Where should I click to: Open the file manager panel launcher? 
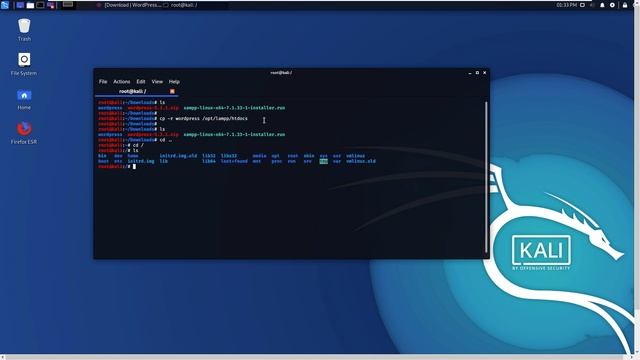[x=30, y=5]
